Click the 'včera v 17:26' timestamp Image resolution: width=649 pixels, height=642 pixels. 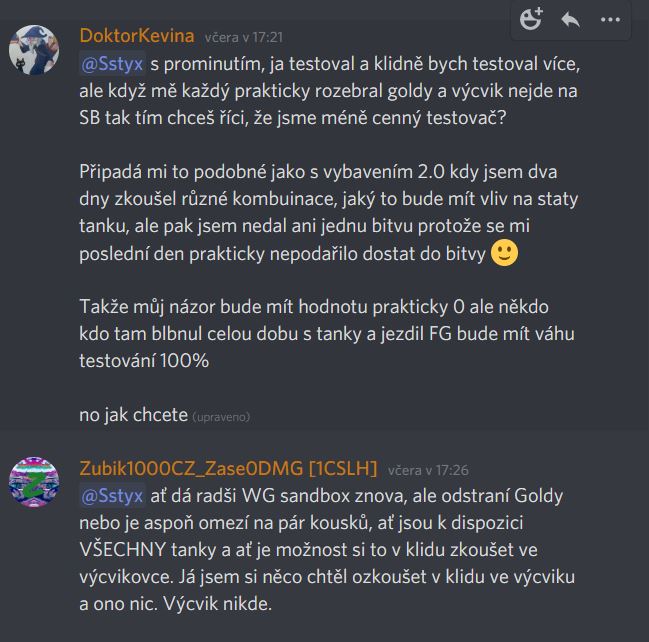(428, 471)
